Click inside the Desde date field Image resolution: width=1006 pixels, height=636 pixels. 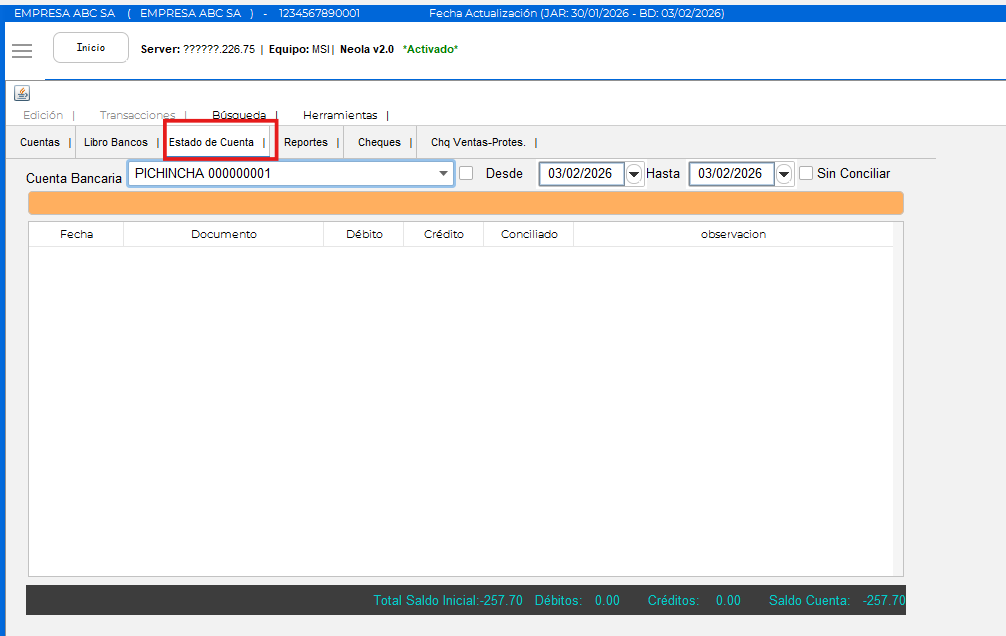(x=580, y=174)
